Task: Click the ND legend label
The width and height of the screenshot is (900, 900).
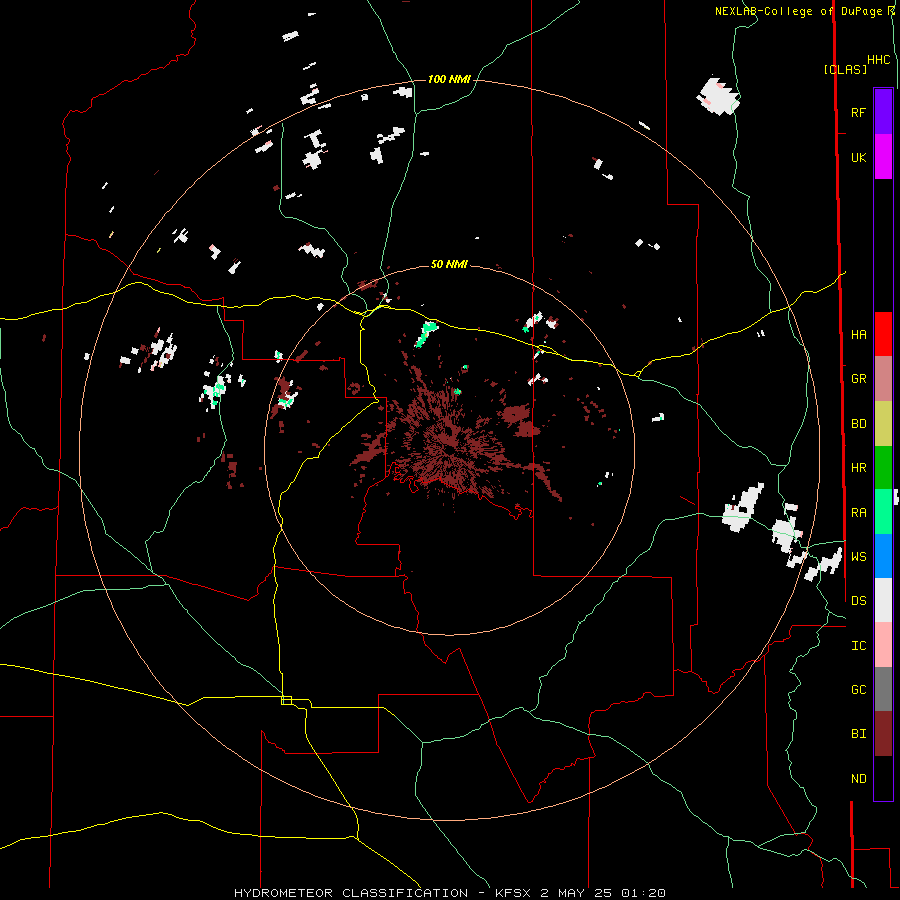Action: point(858,779)
